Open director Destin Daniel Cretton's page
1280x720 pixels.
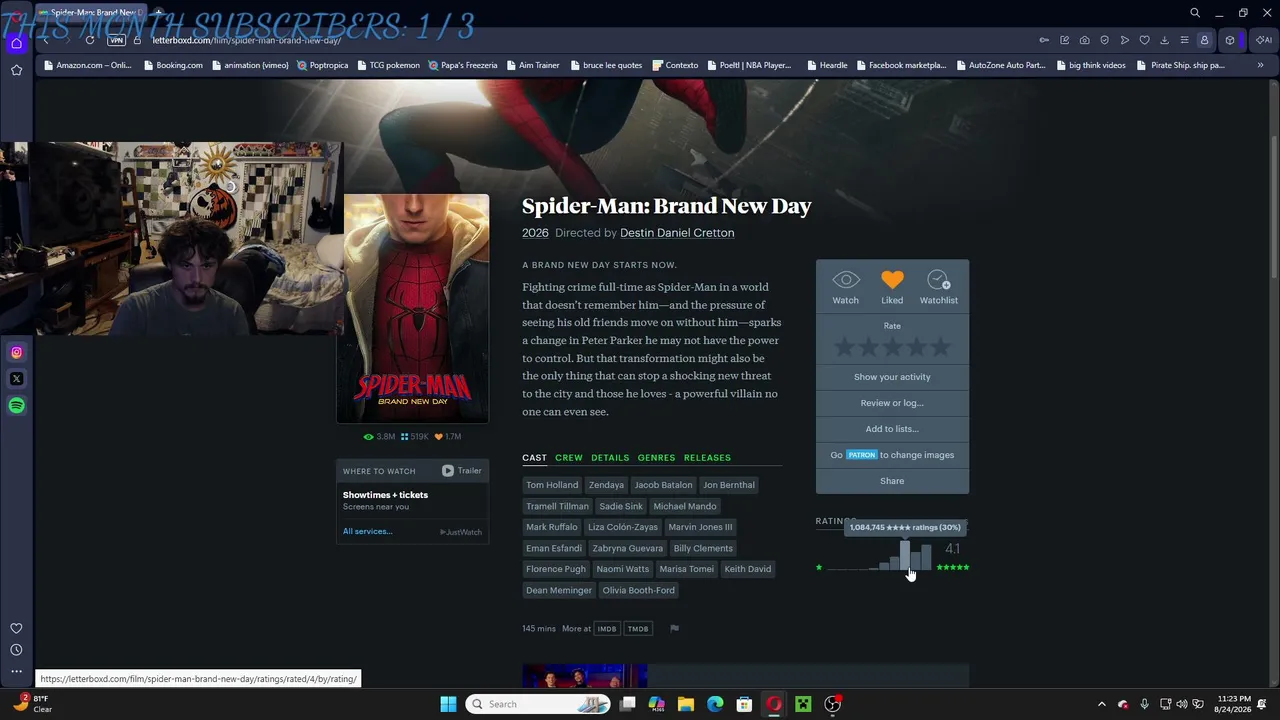[x=677, y=233]
